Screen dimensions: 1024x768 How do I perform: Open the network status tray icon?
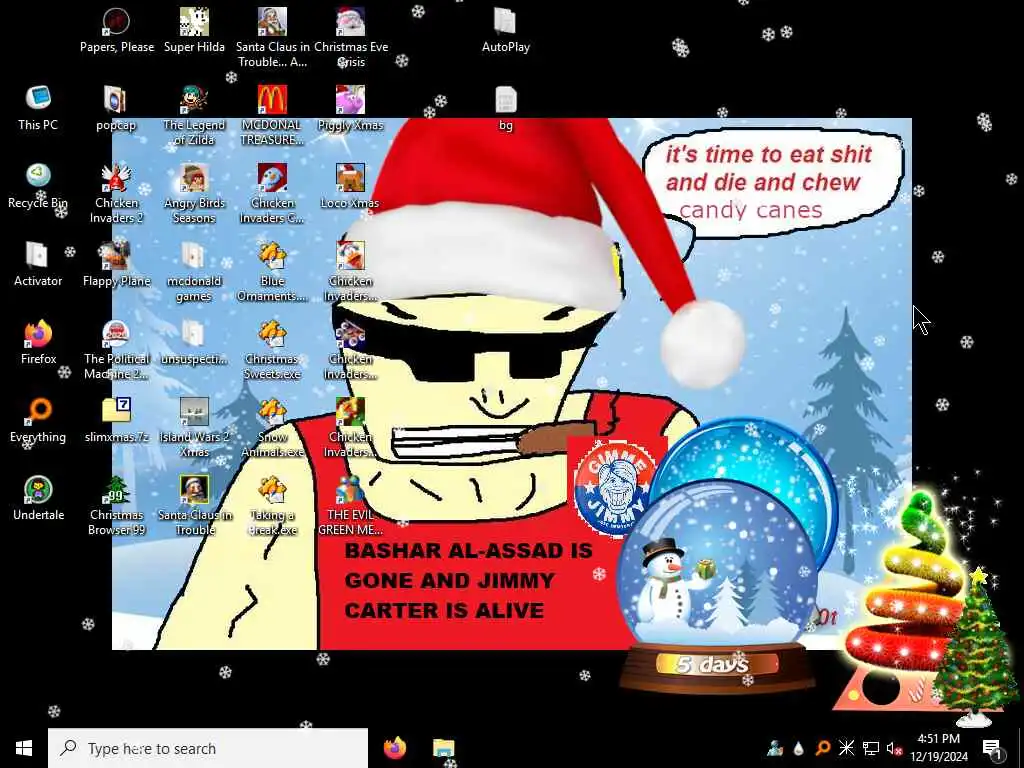click(871, 748)
